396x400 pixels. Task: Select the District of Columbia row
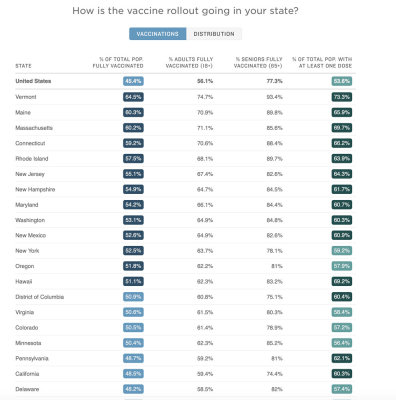(x=185, y=297)
